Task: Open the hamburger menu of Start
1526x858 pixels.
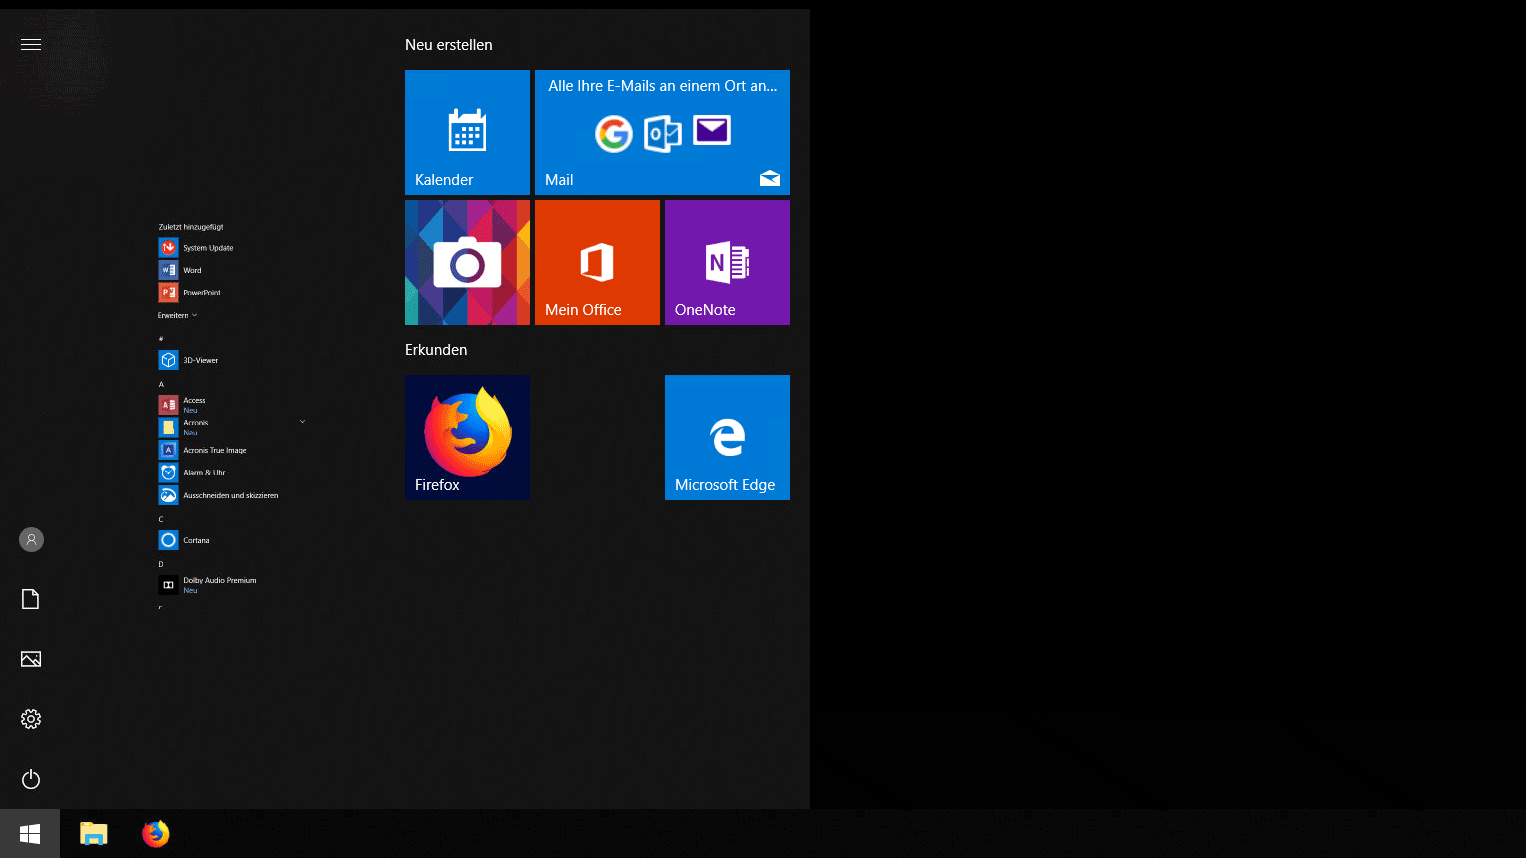Action: (31, 44)
